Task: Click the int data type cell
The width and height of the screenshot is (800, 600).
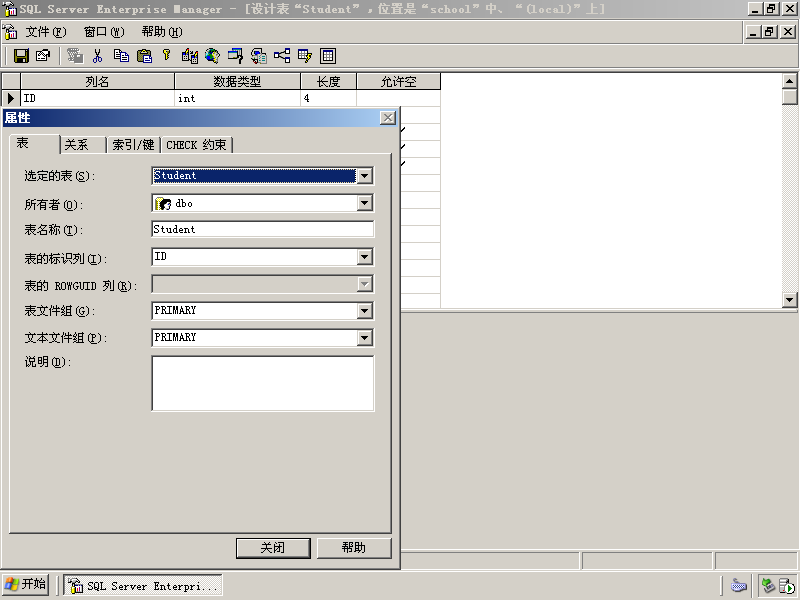Action: [237, 98]
